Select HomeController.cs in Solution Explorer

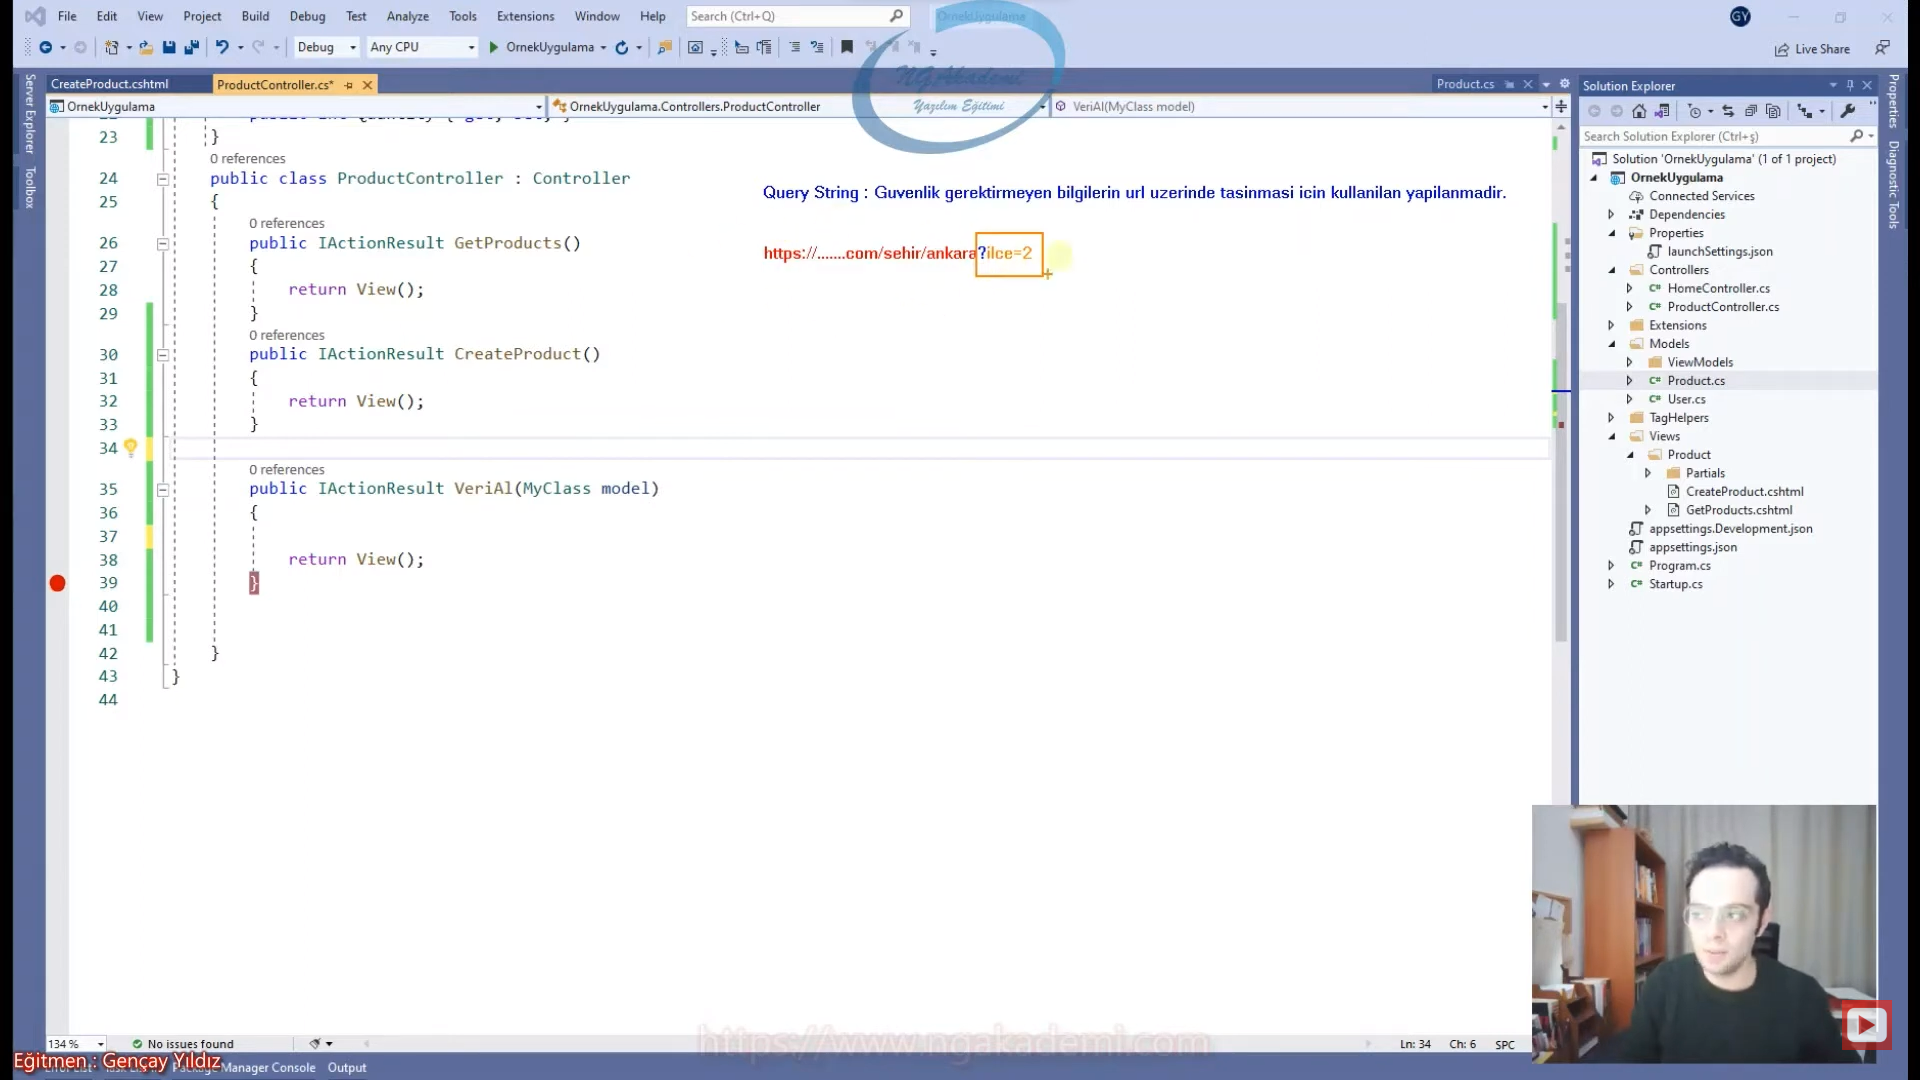pyautogui.click(x=1718, y=289)
